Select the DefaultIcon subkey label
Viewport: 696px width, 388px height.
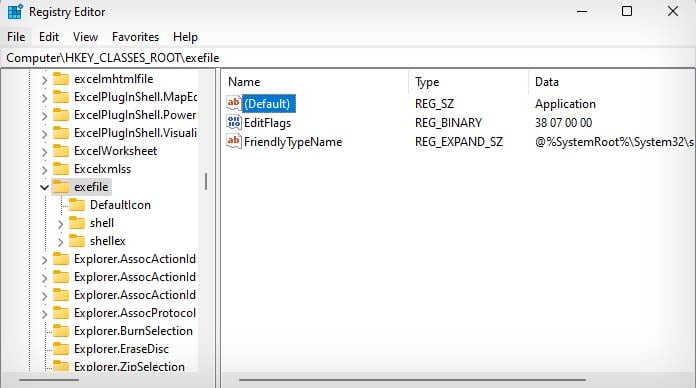(120, 205)
